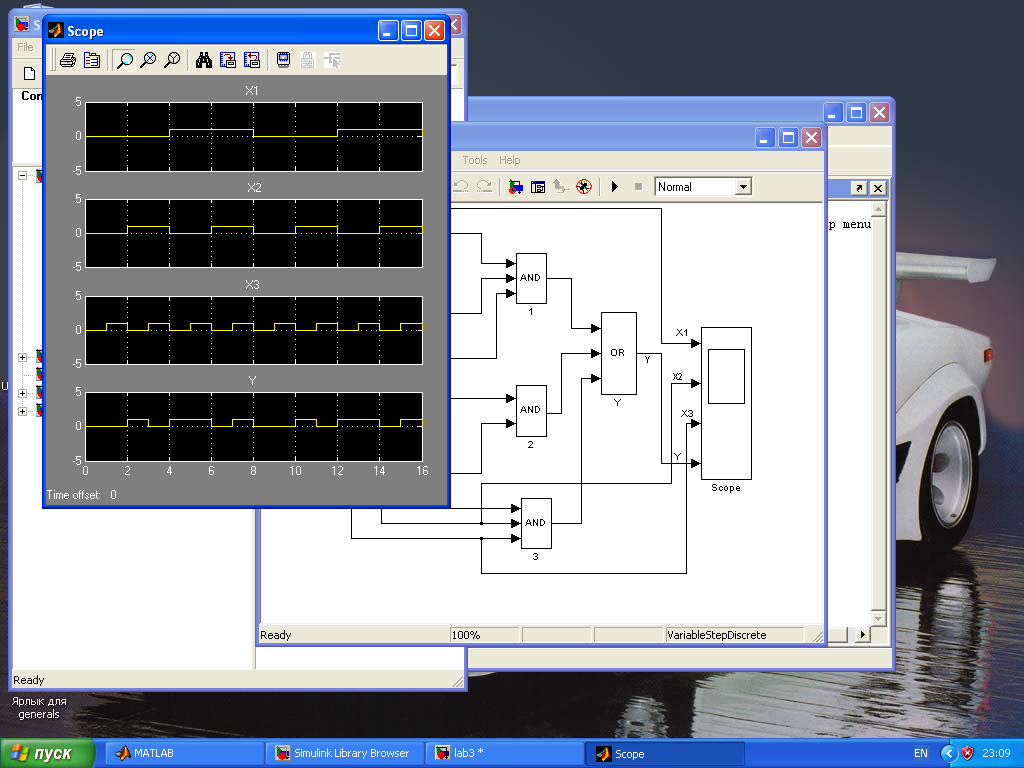The height and width of the screenshot is (768, 1024).
Task: Collapse the top library tree node
Action: [x=22, y=175]
